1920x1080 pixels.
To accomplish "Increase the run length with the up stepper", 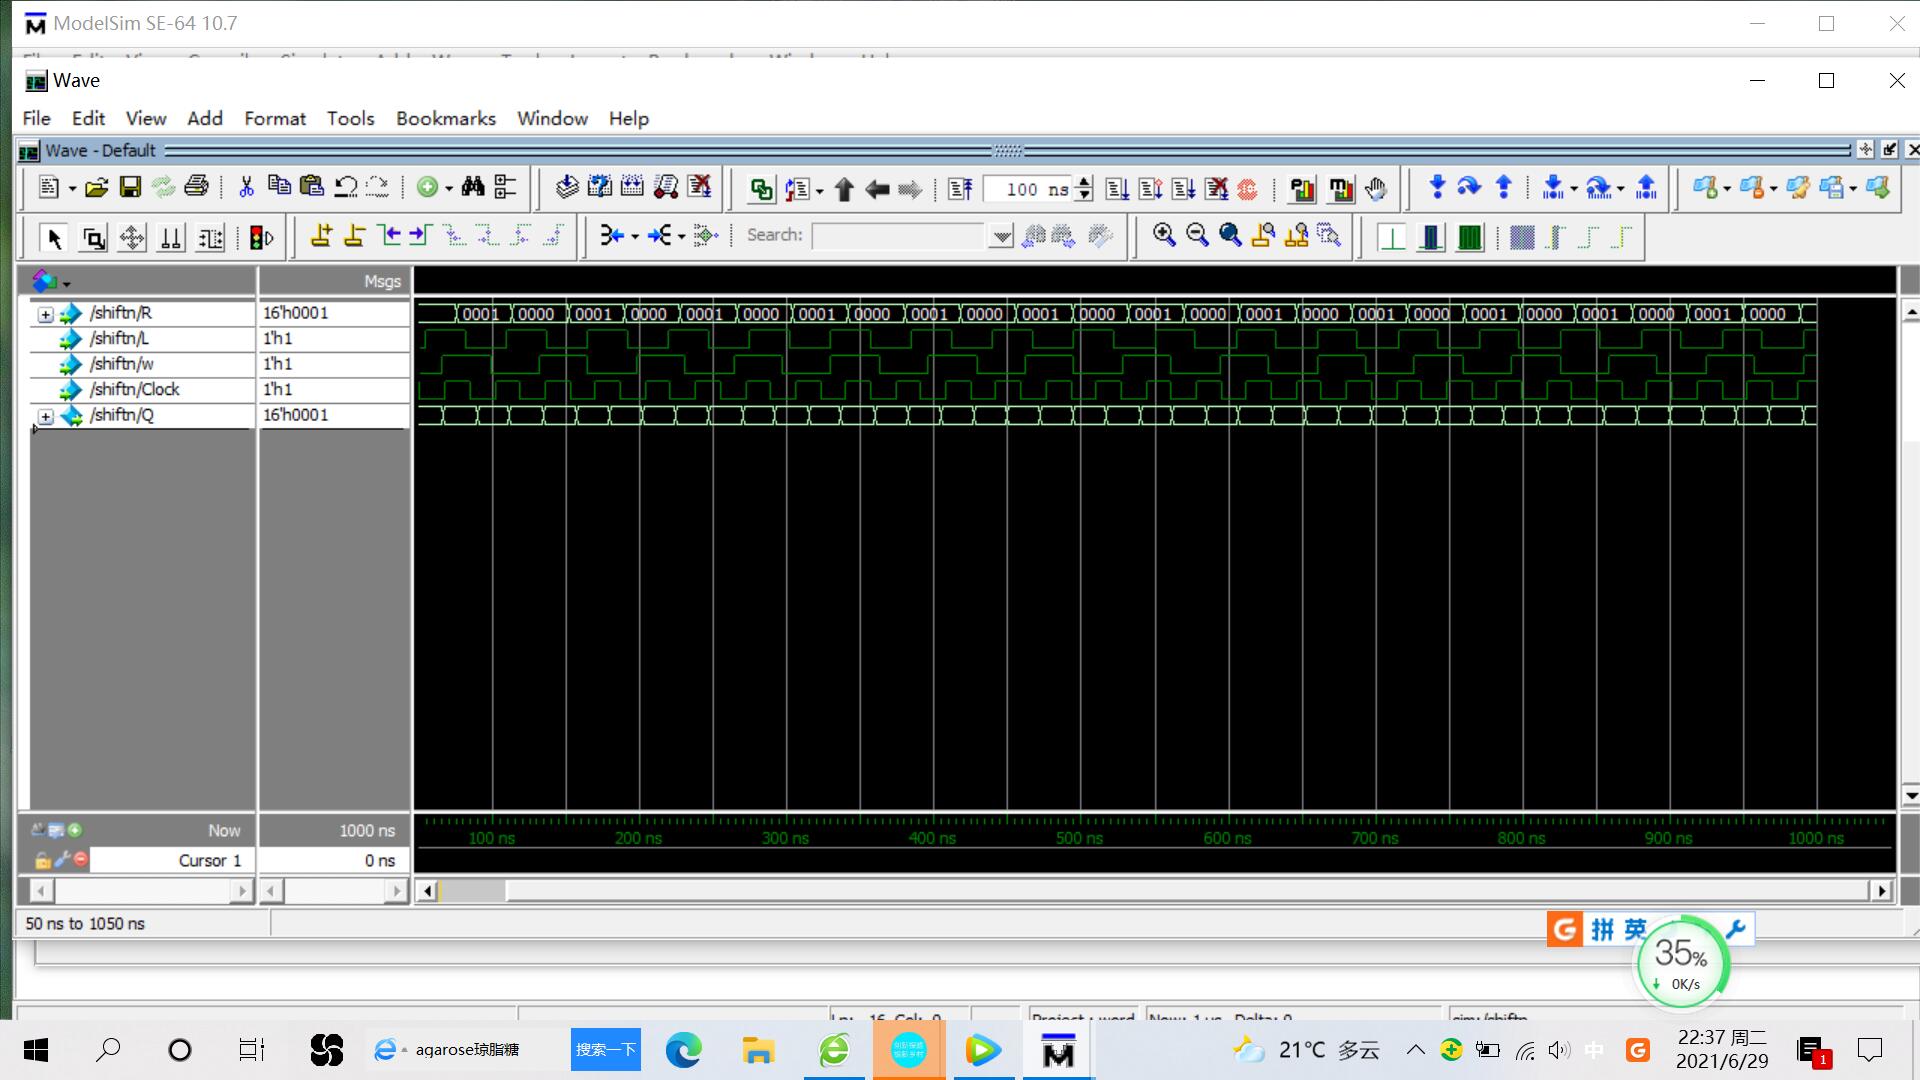I will [x=1085, y=182].
